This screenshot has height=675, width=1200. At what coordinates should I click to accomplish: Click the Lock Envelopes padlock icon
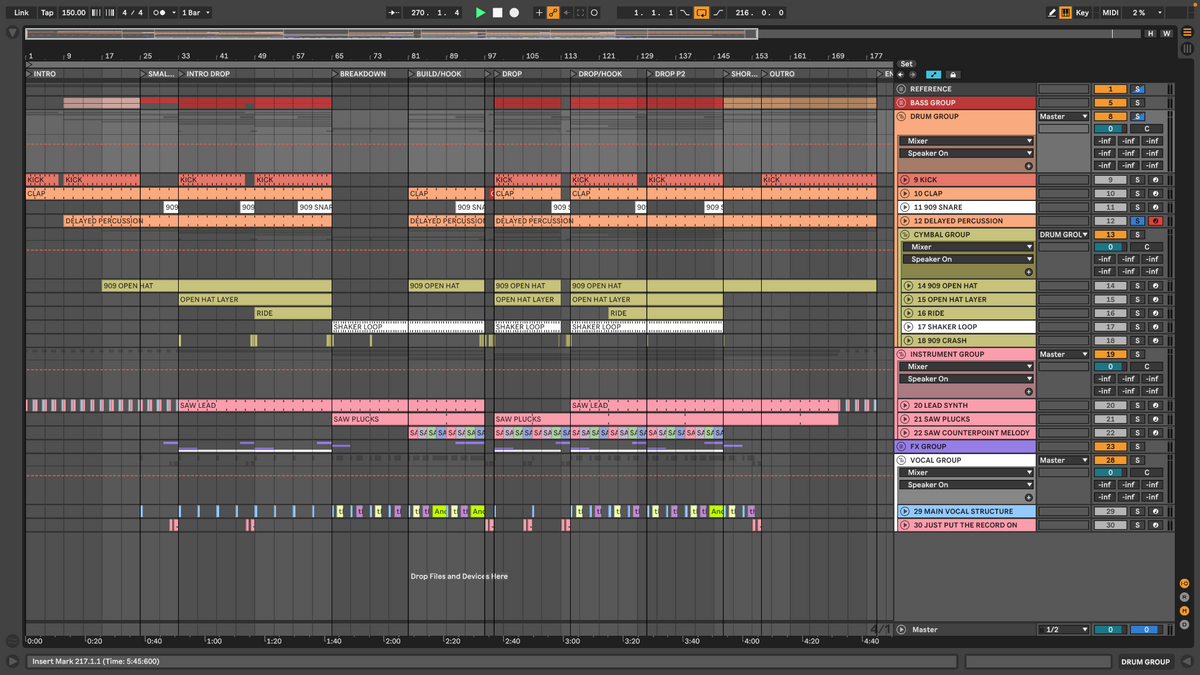click(953, 74)
